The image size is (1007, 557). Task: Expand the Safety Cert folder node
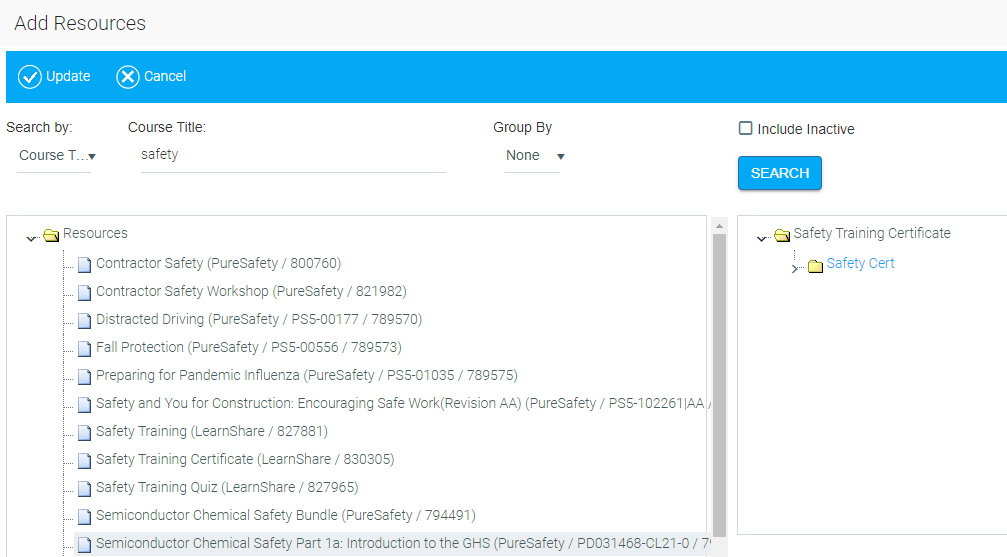[x=796, y=268]
